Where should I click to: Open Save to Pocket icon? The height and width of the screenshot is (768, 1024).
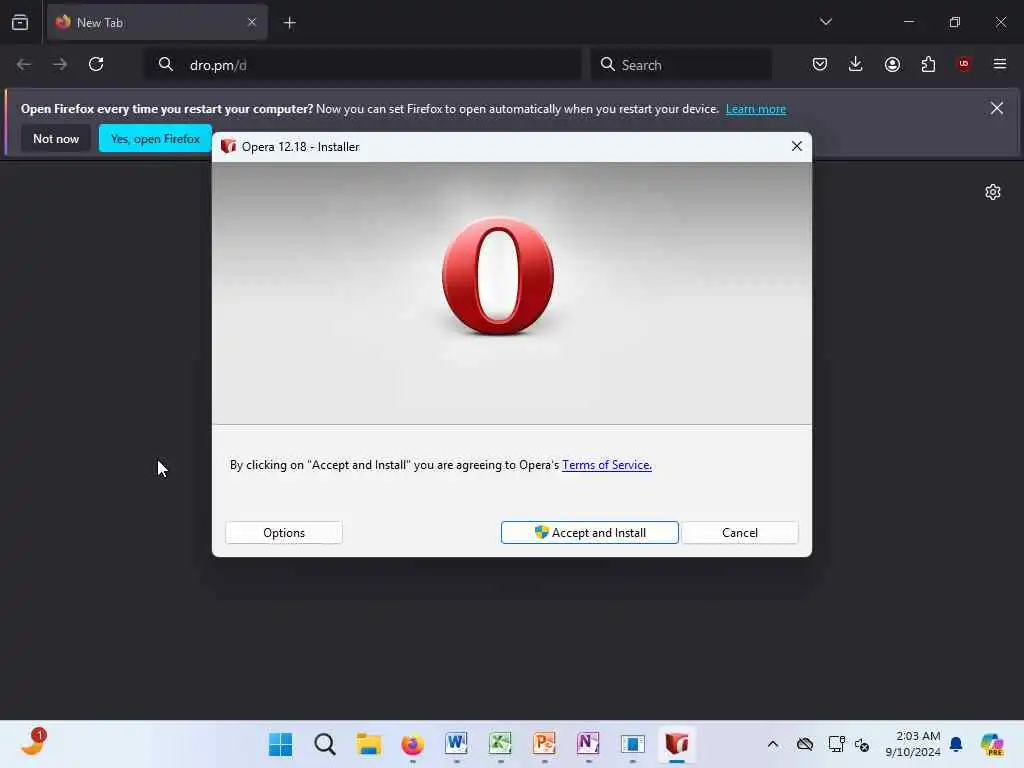pyautogui.click(x=820, y=64)
